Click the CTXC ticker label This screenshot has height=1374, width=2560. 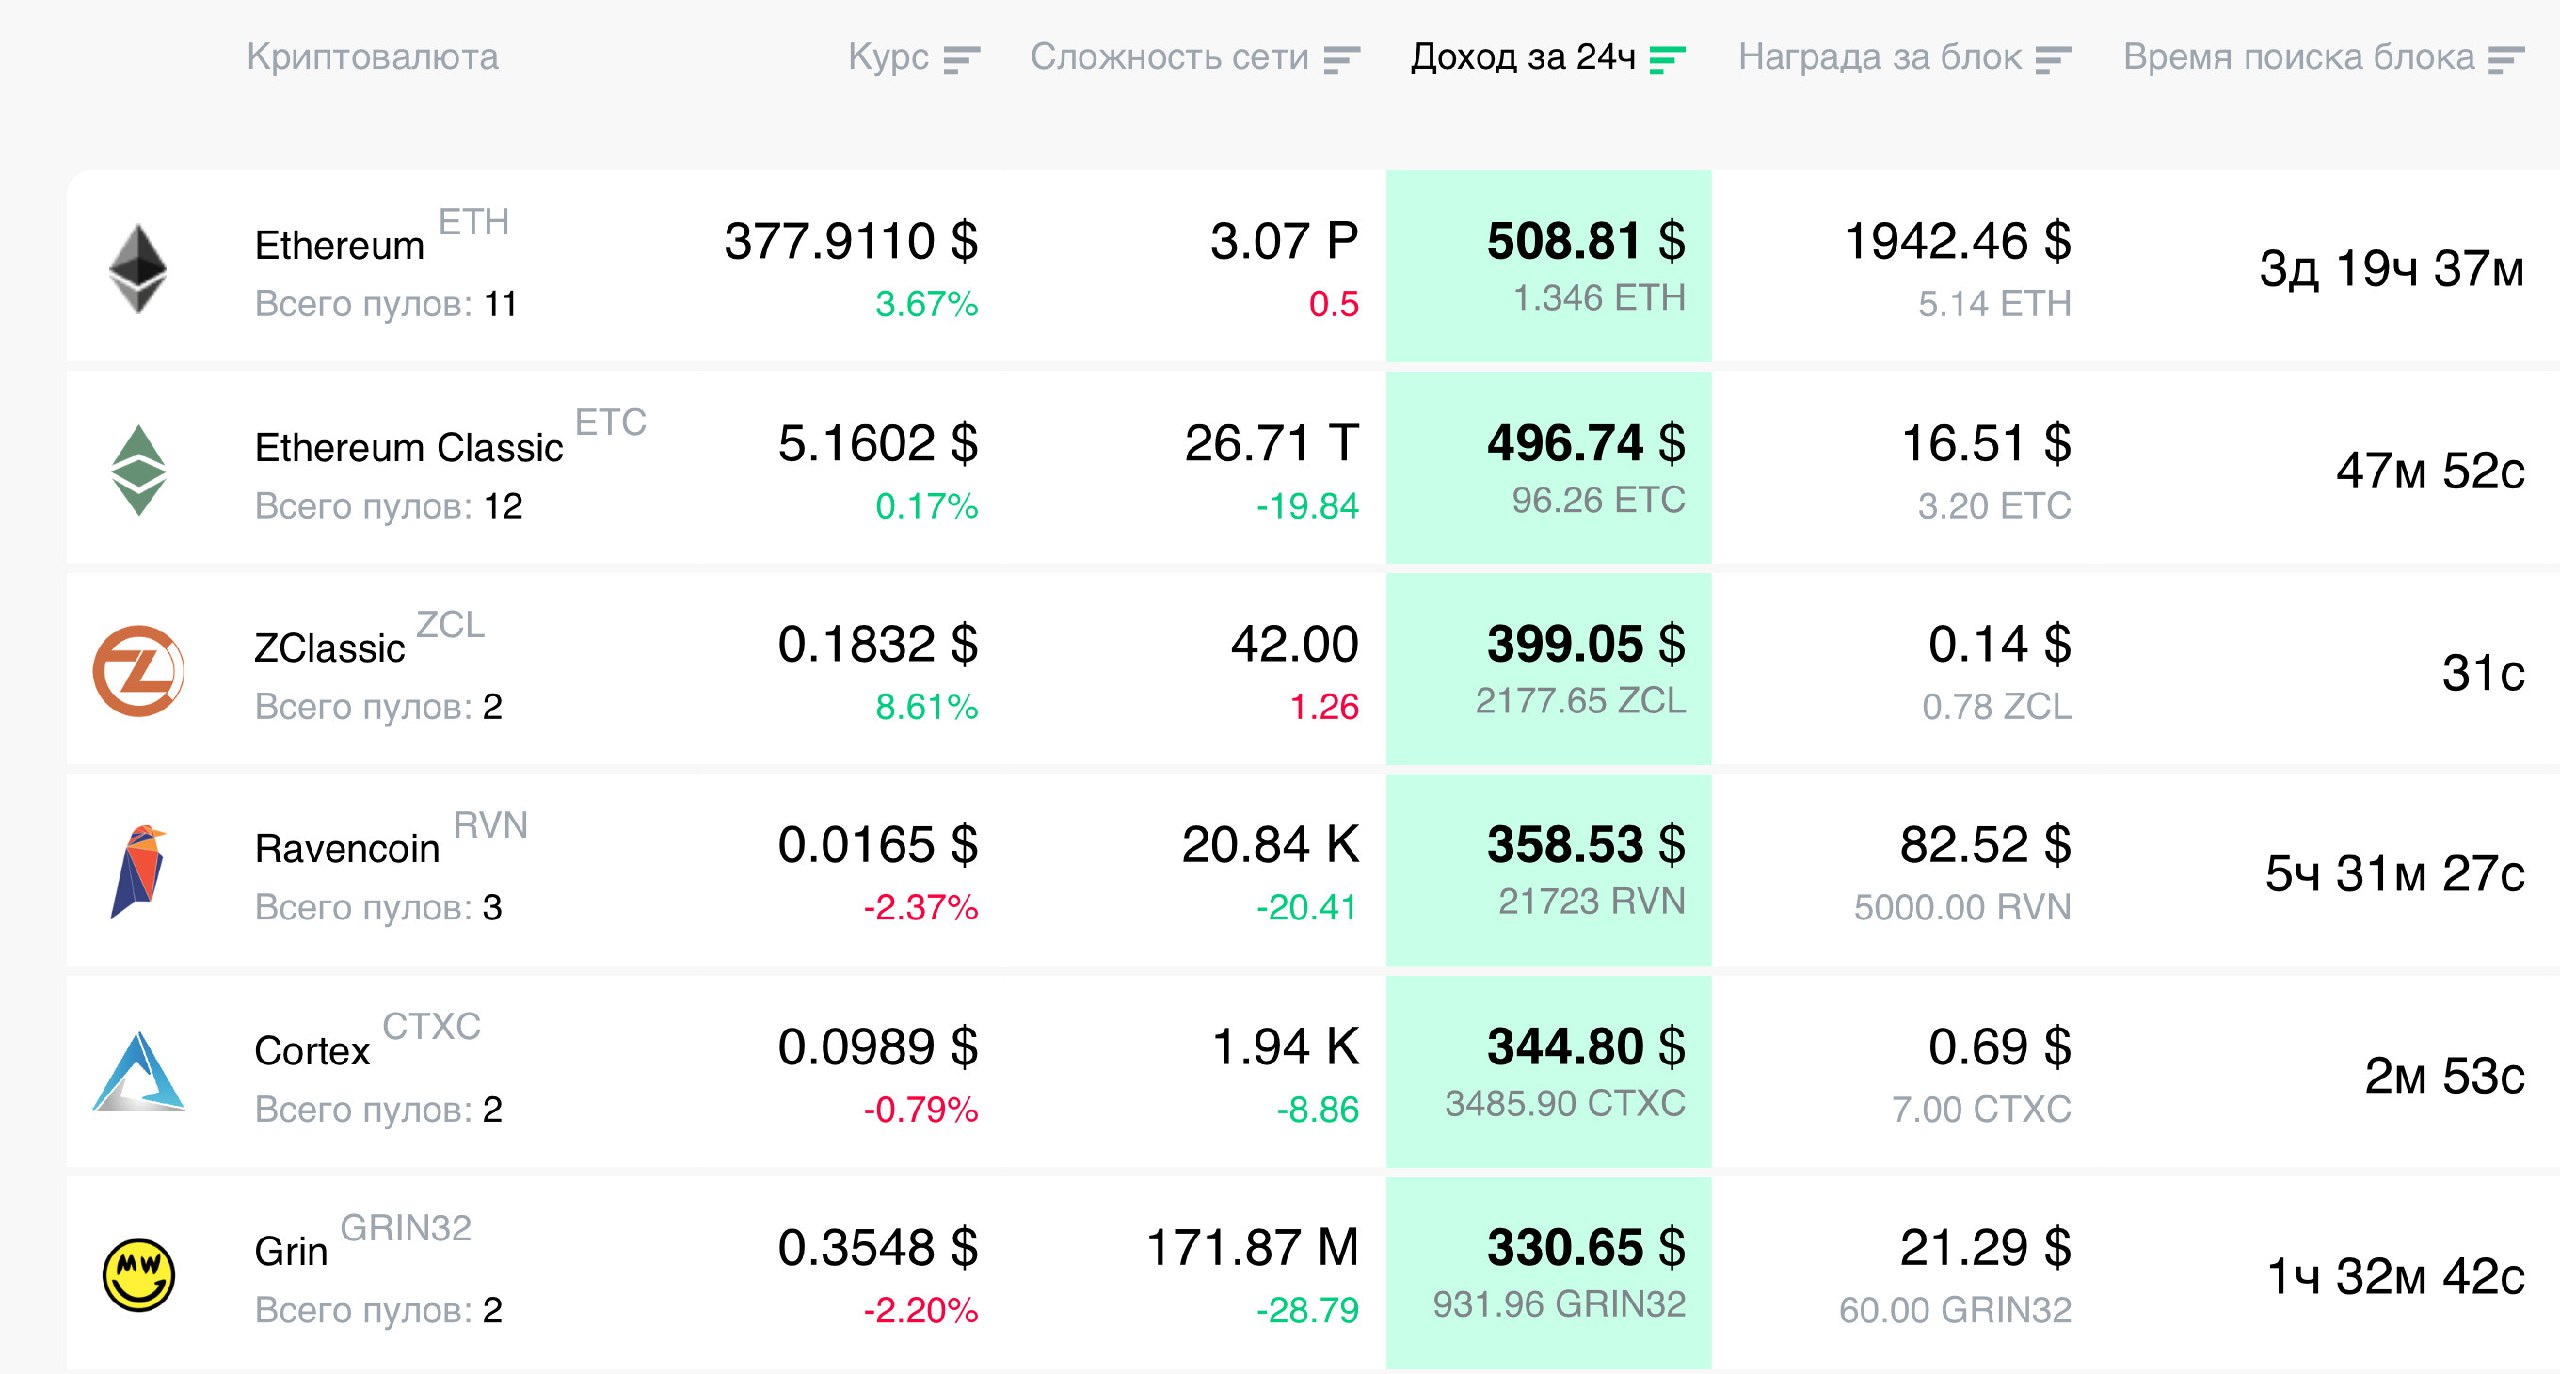[431, 1027]
